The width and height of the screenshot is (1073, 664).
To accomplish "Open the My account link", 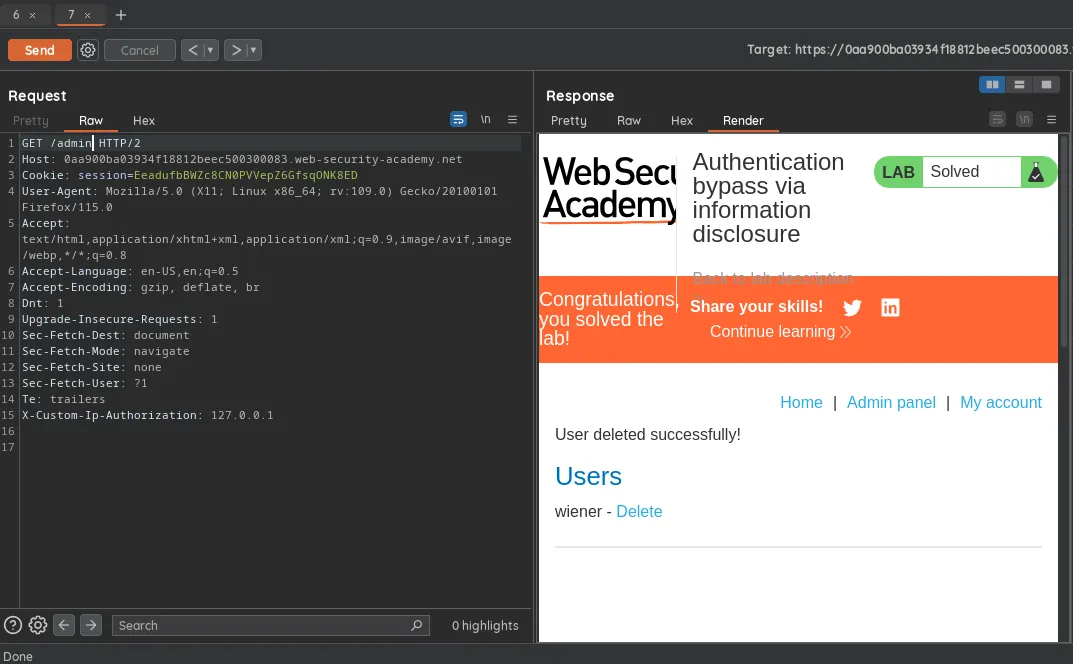I will (x=1000, y=403).
